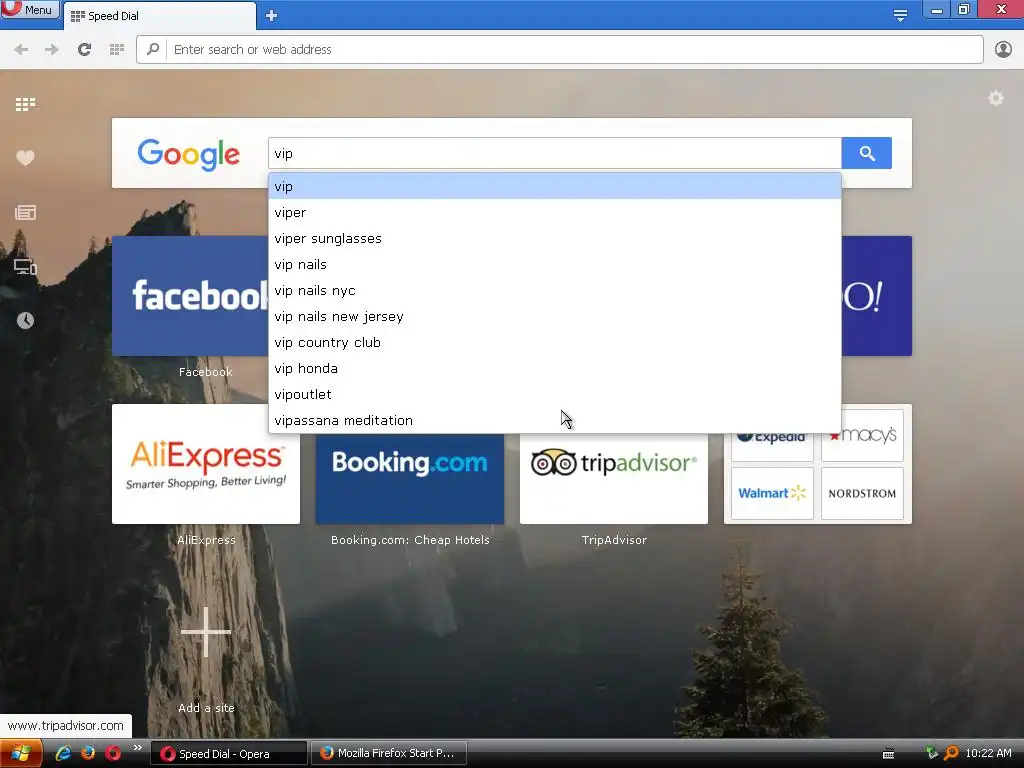1024x768 pixels.
Task: Select the 'vip nails nyc' suggestion
Action: click(554, 291)
